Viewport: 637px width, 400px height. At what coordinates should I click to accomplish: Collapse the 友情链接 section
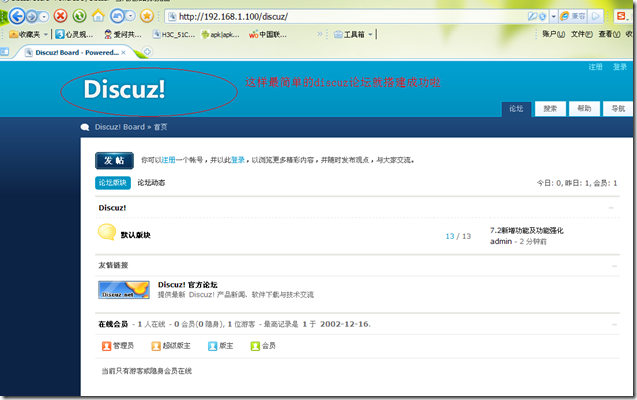click(614, 266)
